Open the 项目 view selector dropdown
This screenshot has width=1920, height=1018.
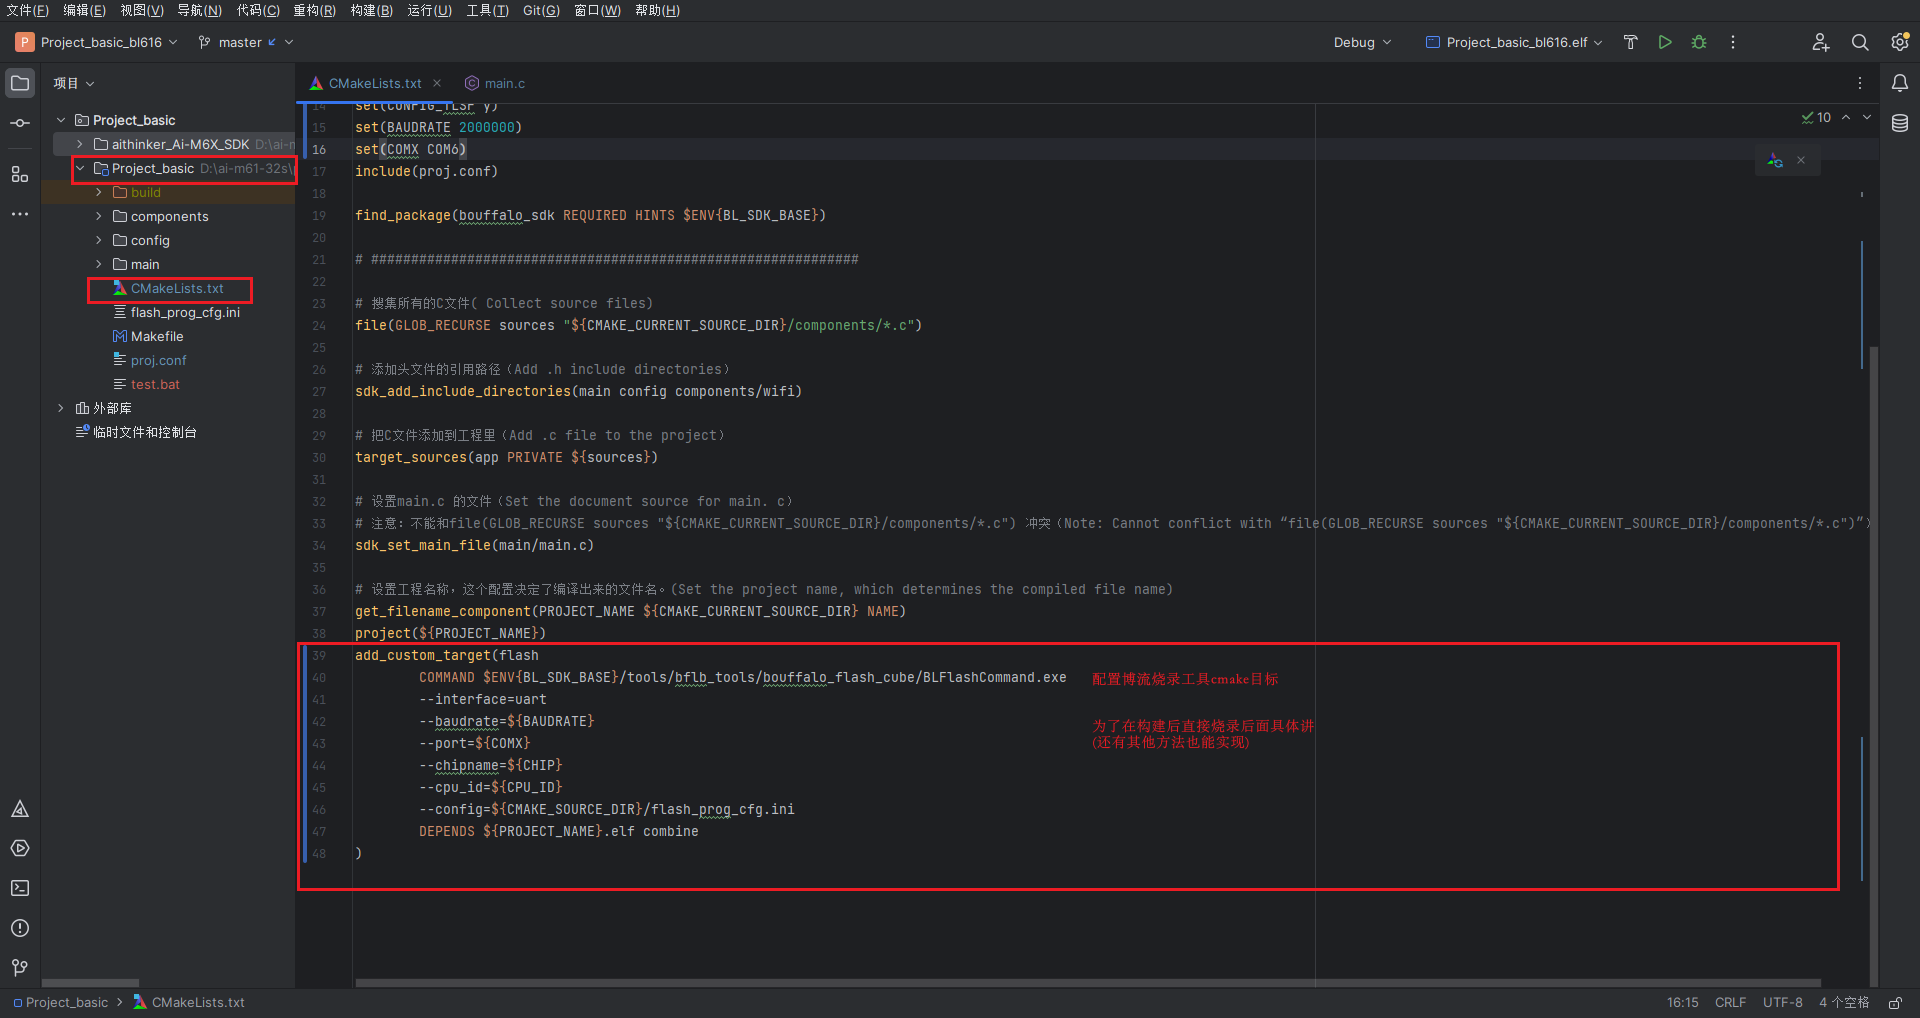click(x=74, y=83)
